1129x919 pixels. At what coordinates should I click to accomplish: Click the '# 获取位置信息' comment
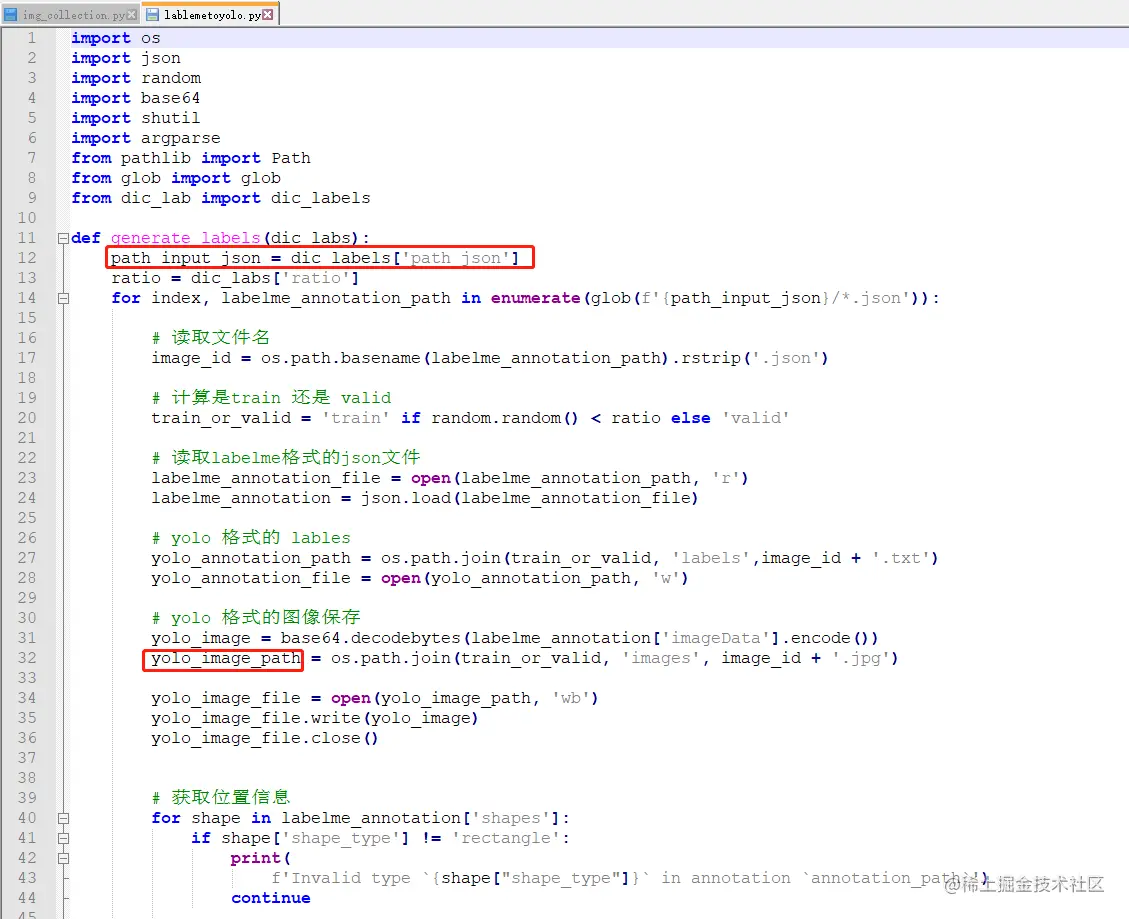[x=221, y=797]
